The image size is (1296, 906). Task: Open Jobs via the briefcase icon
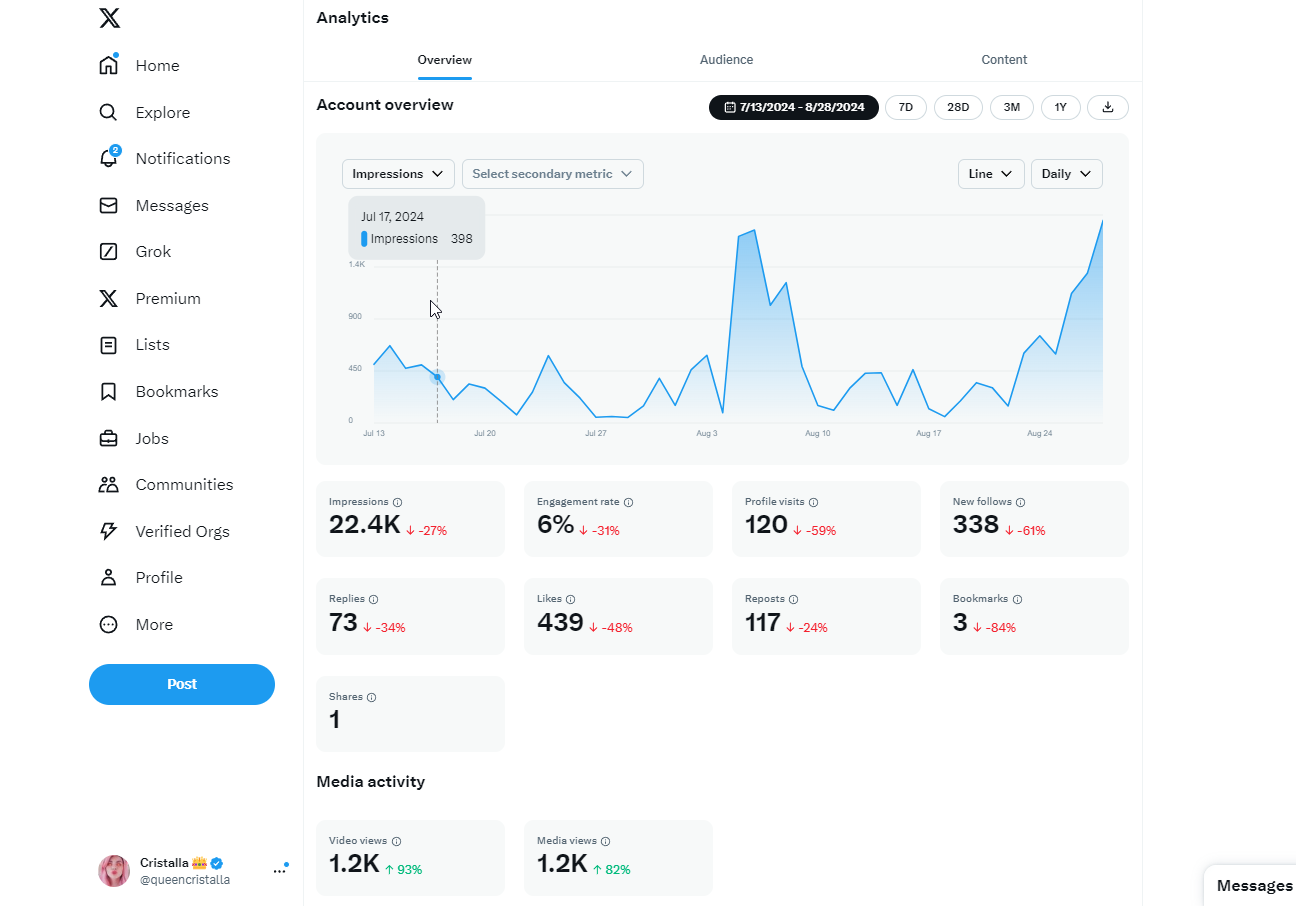[x=109, y=438]
